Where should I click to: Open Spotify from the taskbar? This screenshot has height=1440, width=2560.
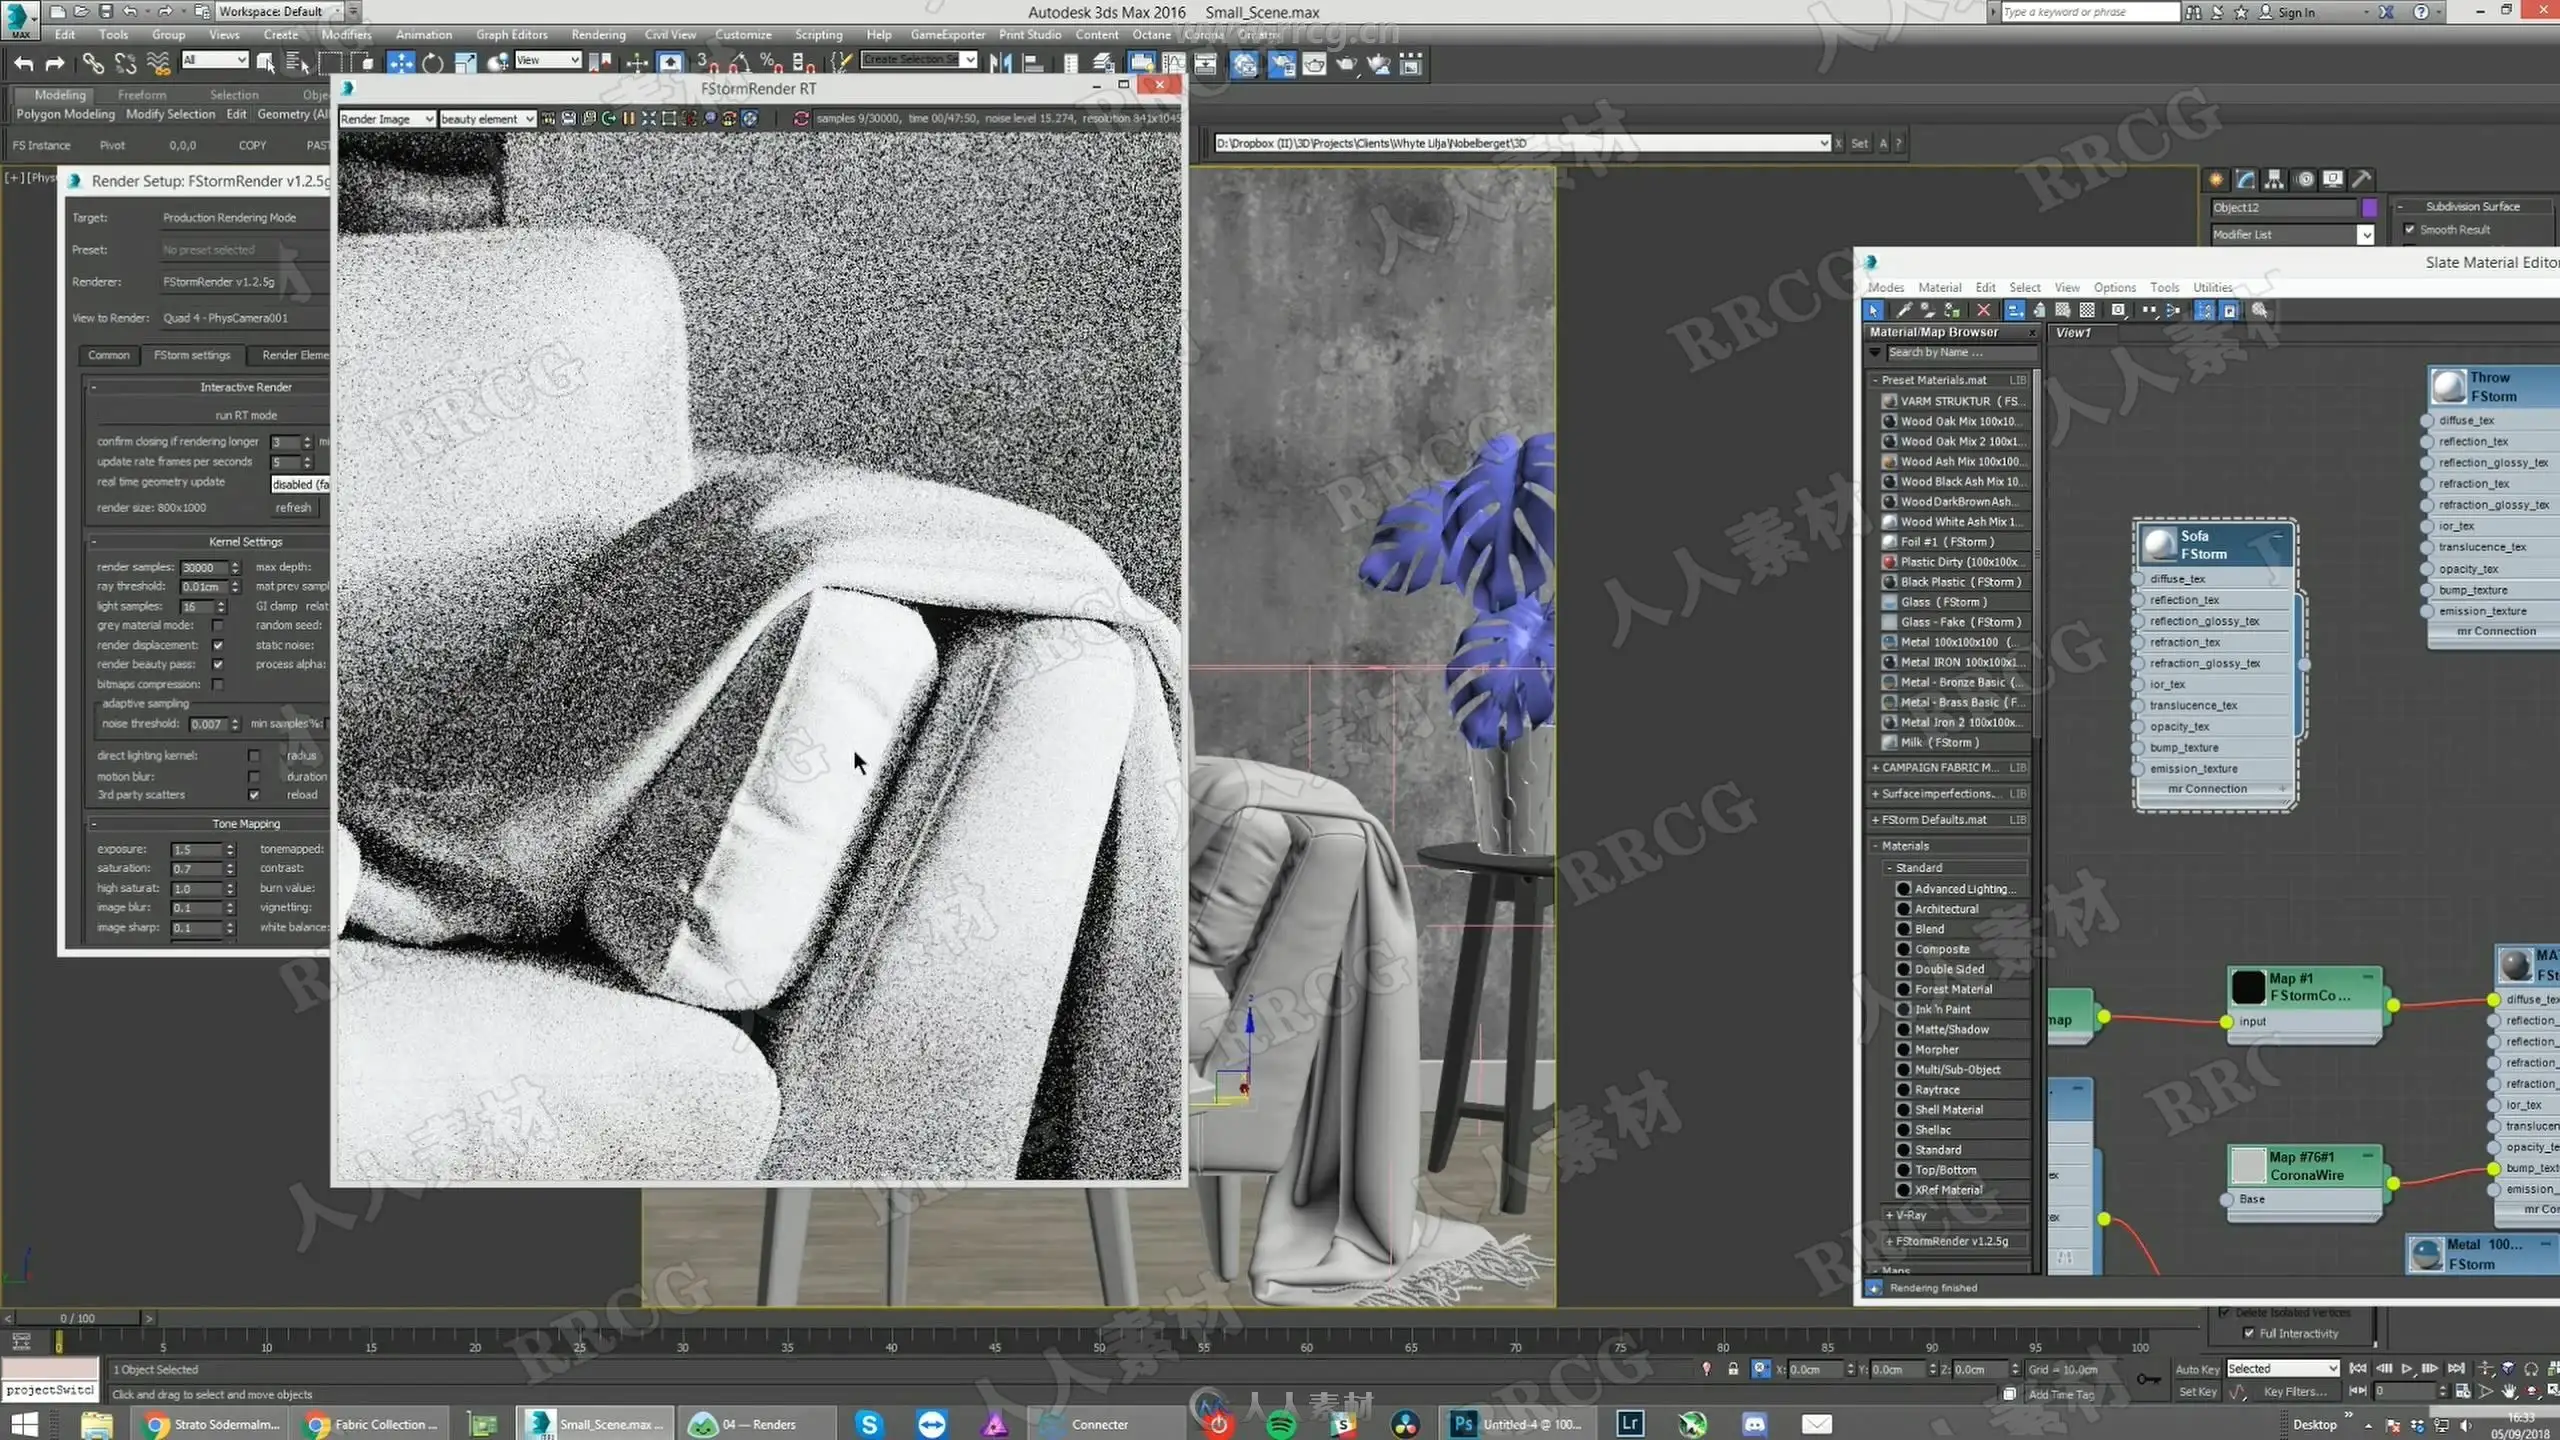click(x=1281, y=1423)
